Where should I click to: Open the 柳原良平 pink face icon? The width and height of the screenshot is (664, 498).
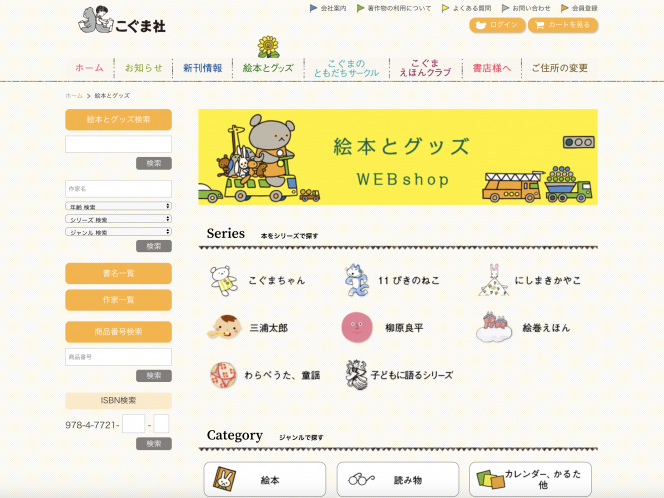click(357, 327)
